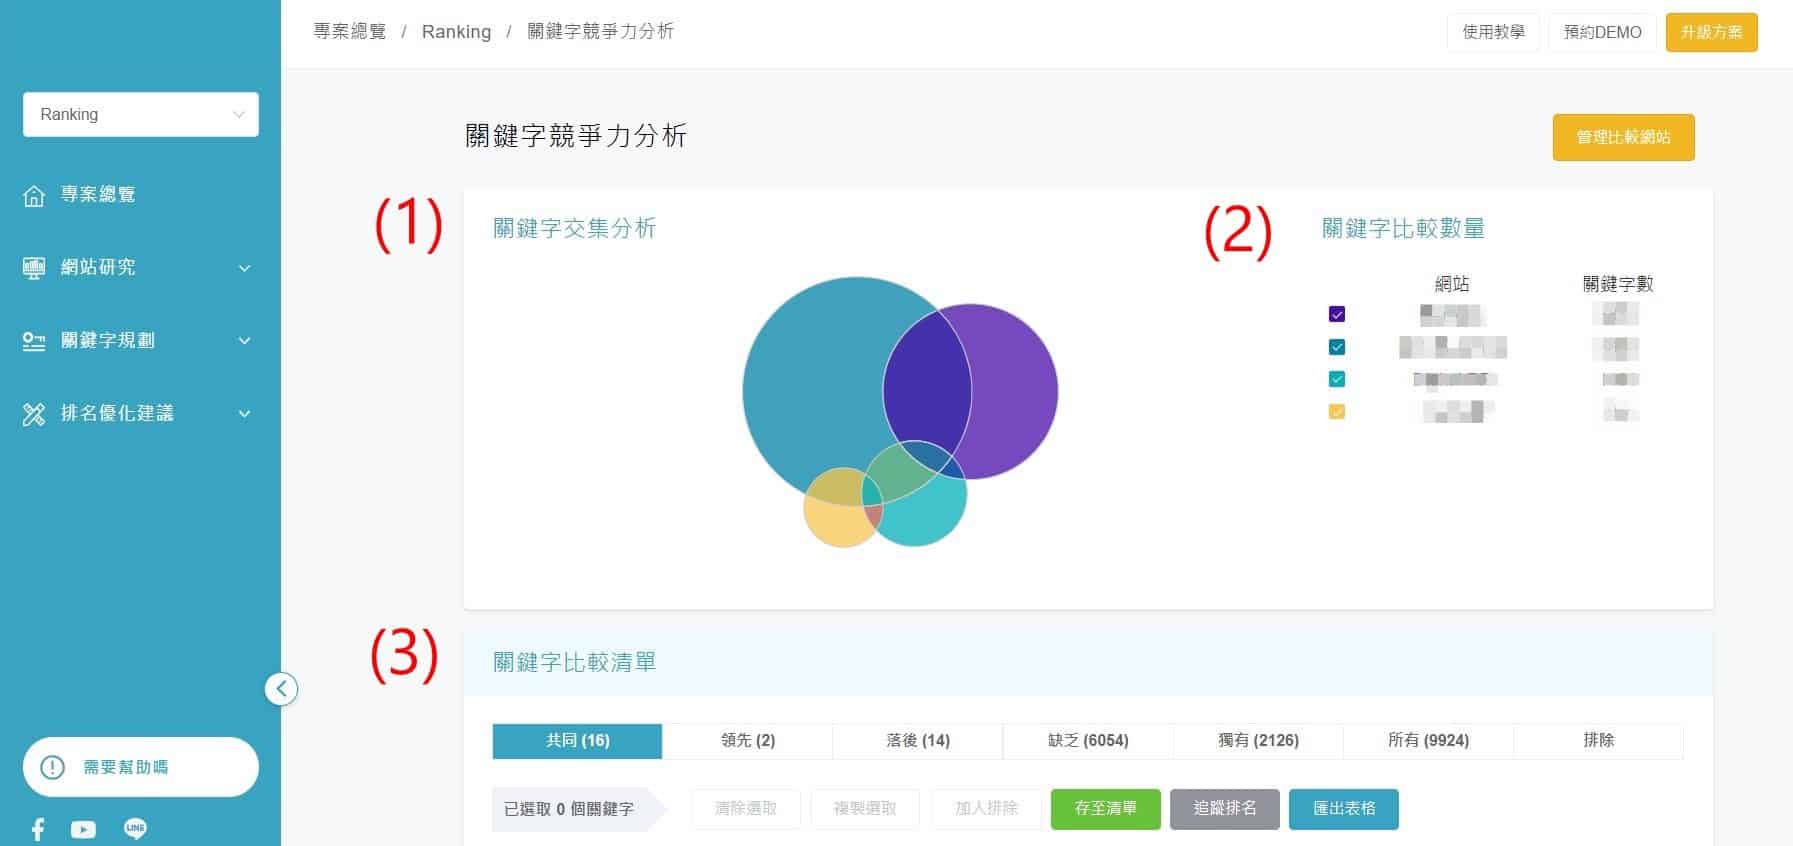Click the home icon beside 專案總覽
Image resolution: width=1793 pixels, height=846 pixels.
(34, 195)
